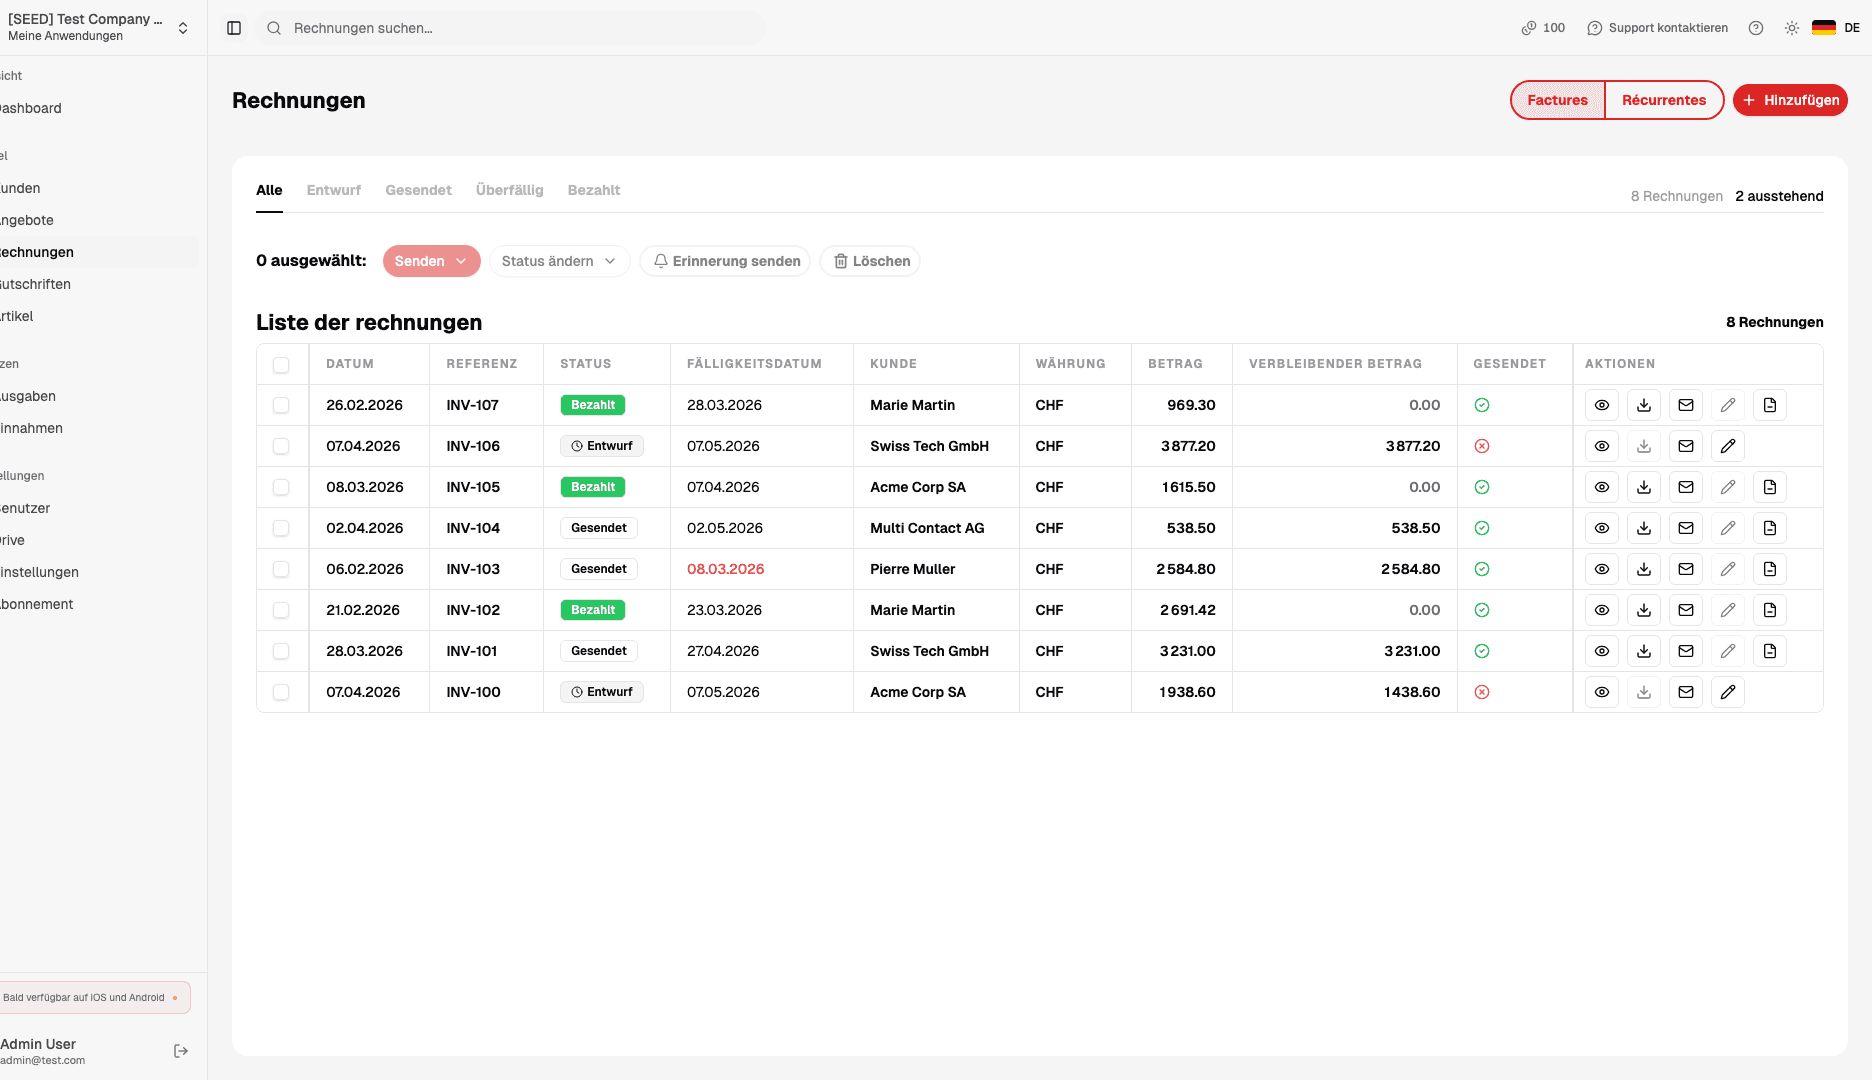Open document icon for invoice INV-104
Image resolution: width=1872 pixels, height=1080 pixels.
pos(1769,528)
